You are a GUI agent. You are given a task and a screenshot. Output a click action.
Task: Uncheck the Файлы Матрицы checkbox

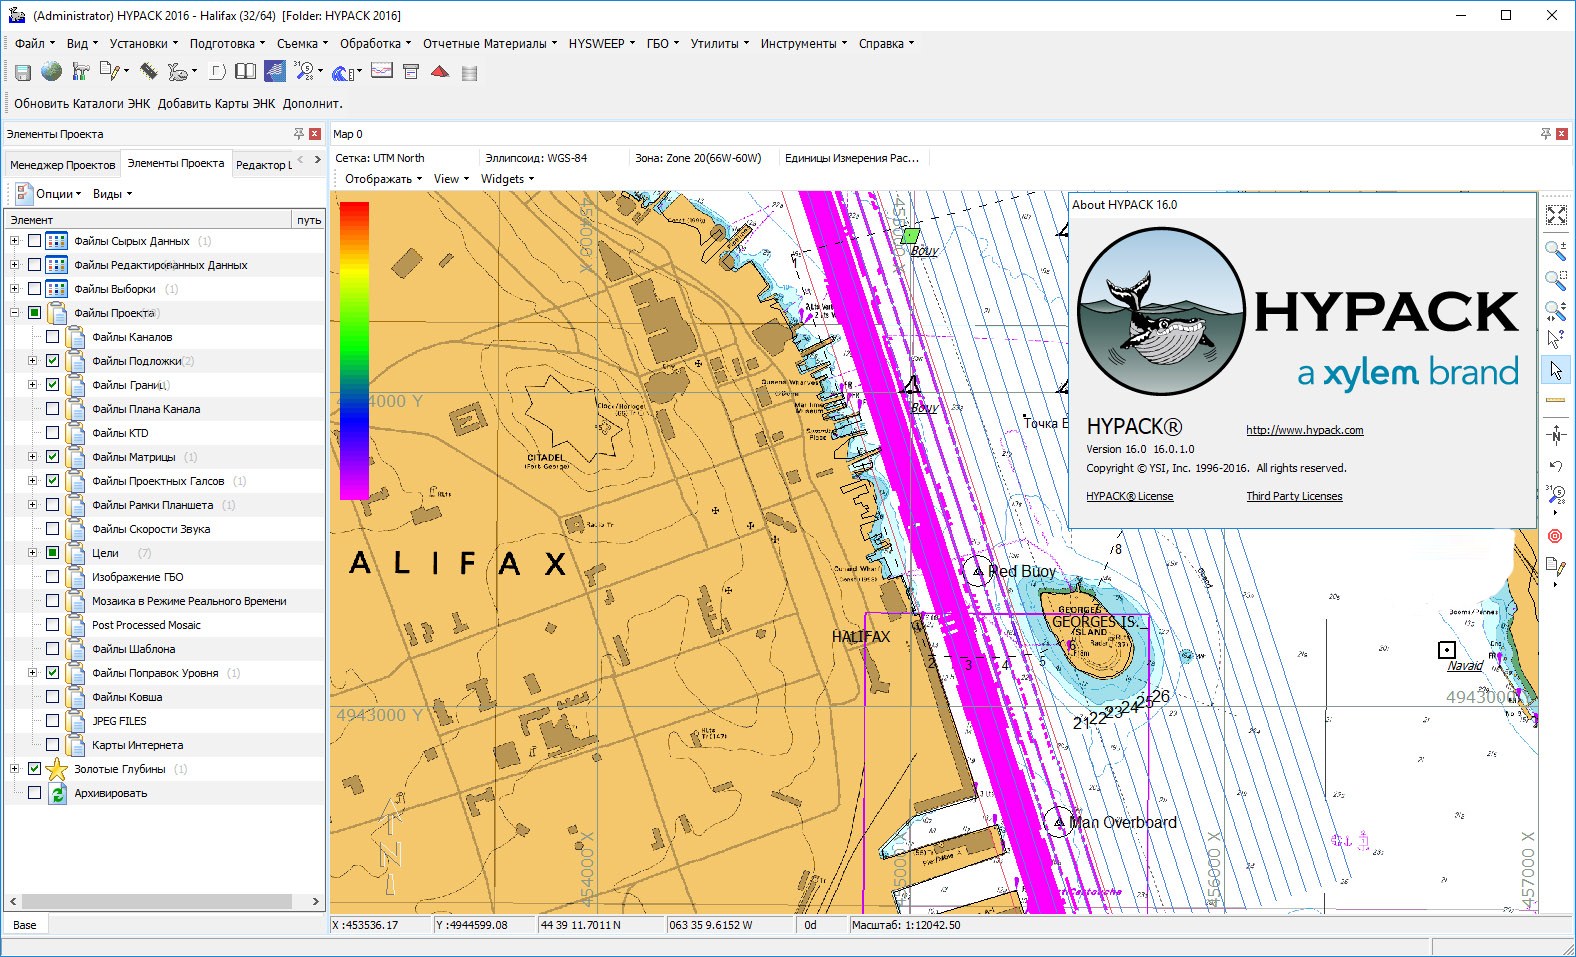pyautogui.click(x=53, y=457)
